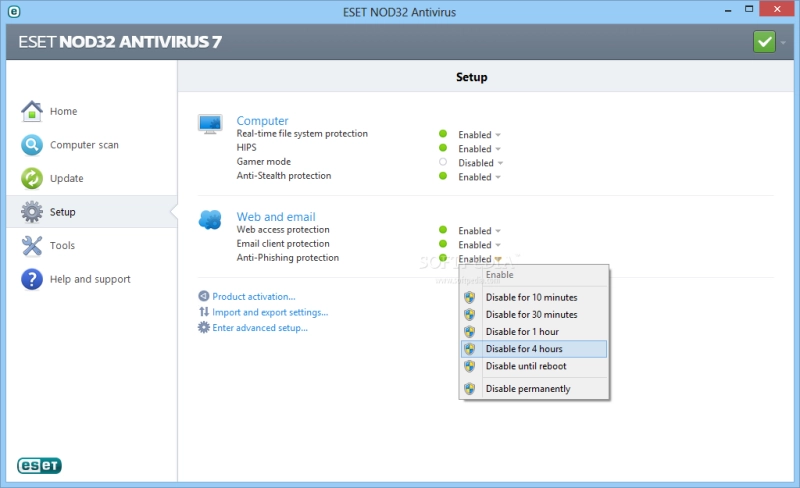Click the ESET app icon in title bar
This screenshot has height=488, width=800.
[x=14, y=11]
